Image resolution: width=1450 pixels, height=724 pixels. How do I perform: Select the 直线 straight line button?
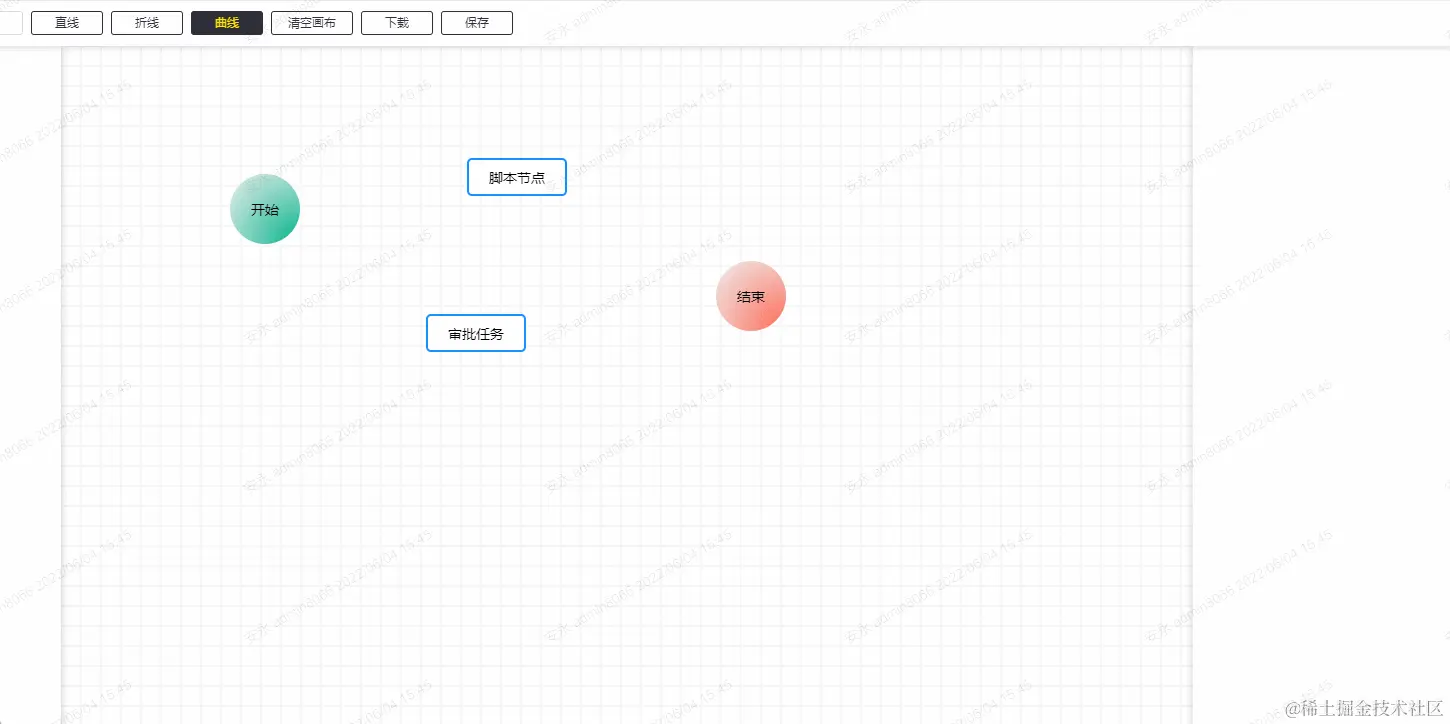(x=67, y=23)
